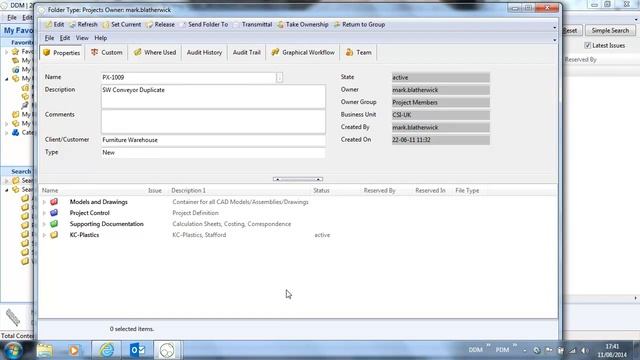Open the Windows Start menu
The width and height of the screenshot is (640, 360).
[x=13, y=350]
